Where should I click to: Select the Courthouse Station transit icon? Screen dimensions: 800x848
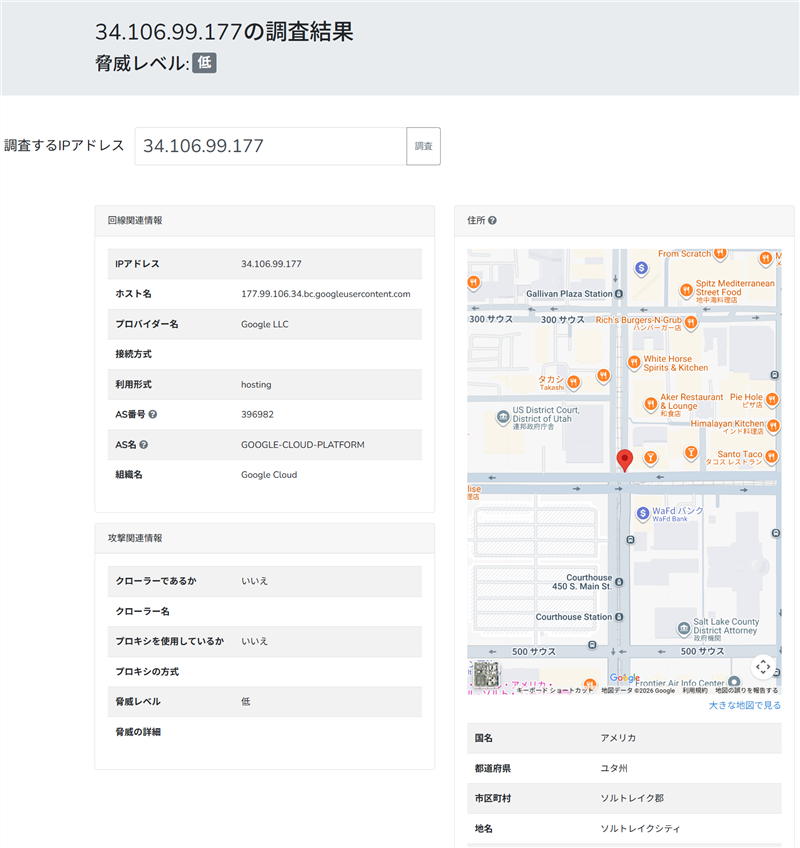[620, 617]
